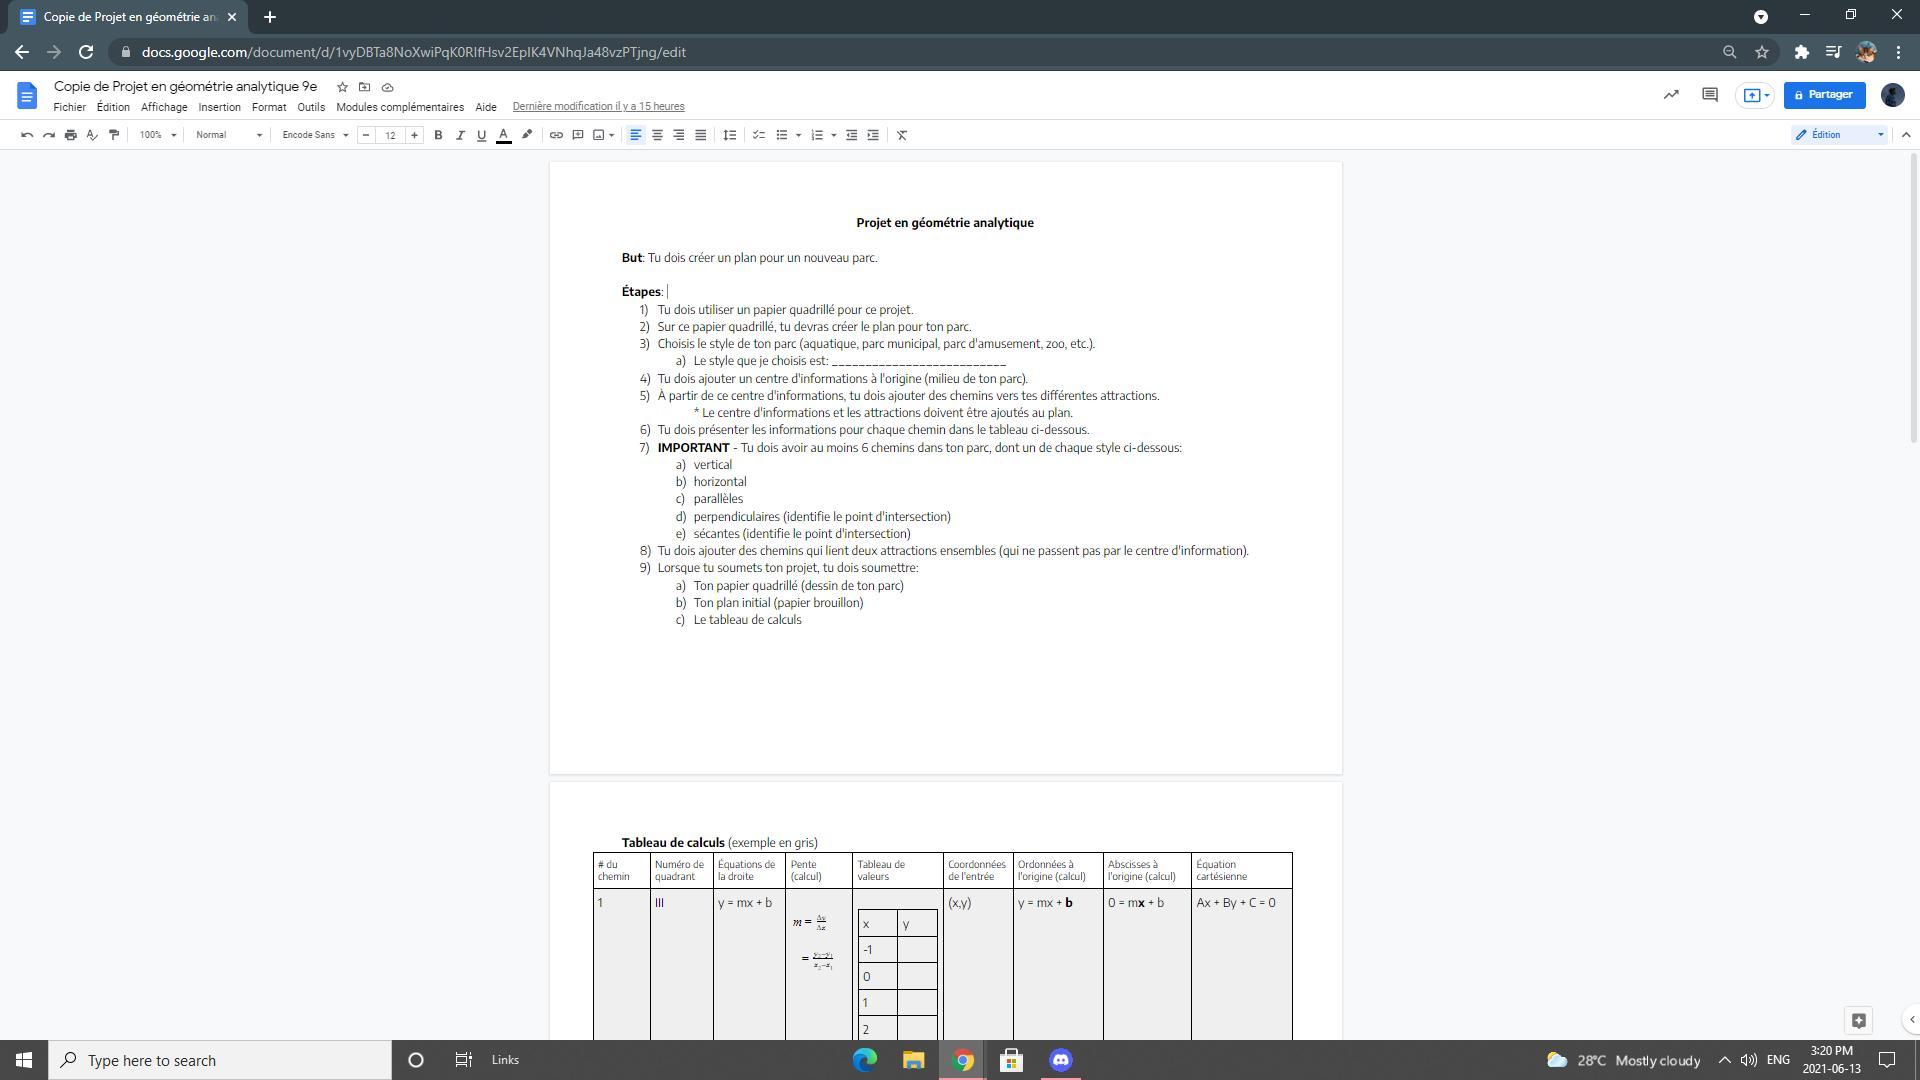Open the zoom level dropdown
Image resolution: width=1920 pixels, height=1080 pixels.
coord(158,135)
